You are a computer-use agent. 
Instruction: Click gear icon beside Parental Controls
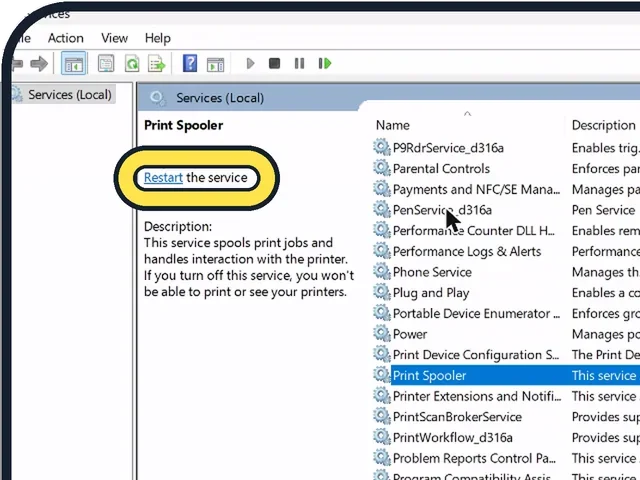tap(382, 168)
